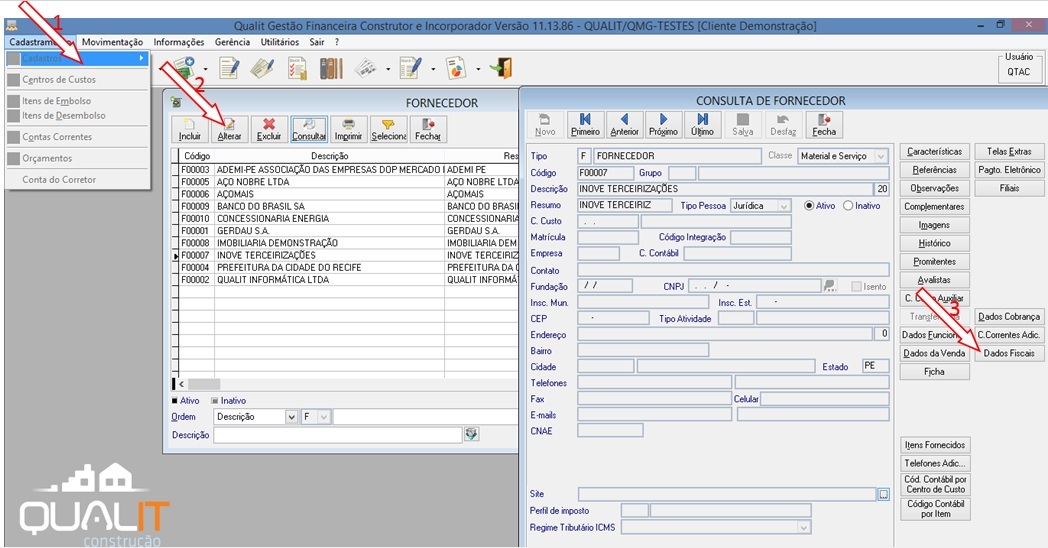Select row F00001 GERDAU S.A.

click(348, 231)
